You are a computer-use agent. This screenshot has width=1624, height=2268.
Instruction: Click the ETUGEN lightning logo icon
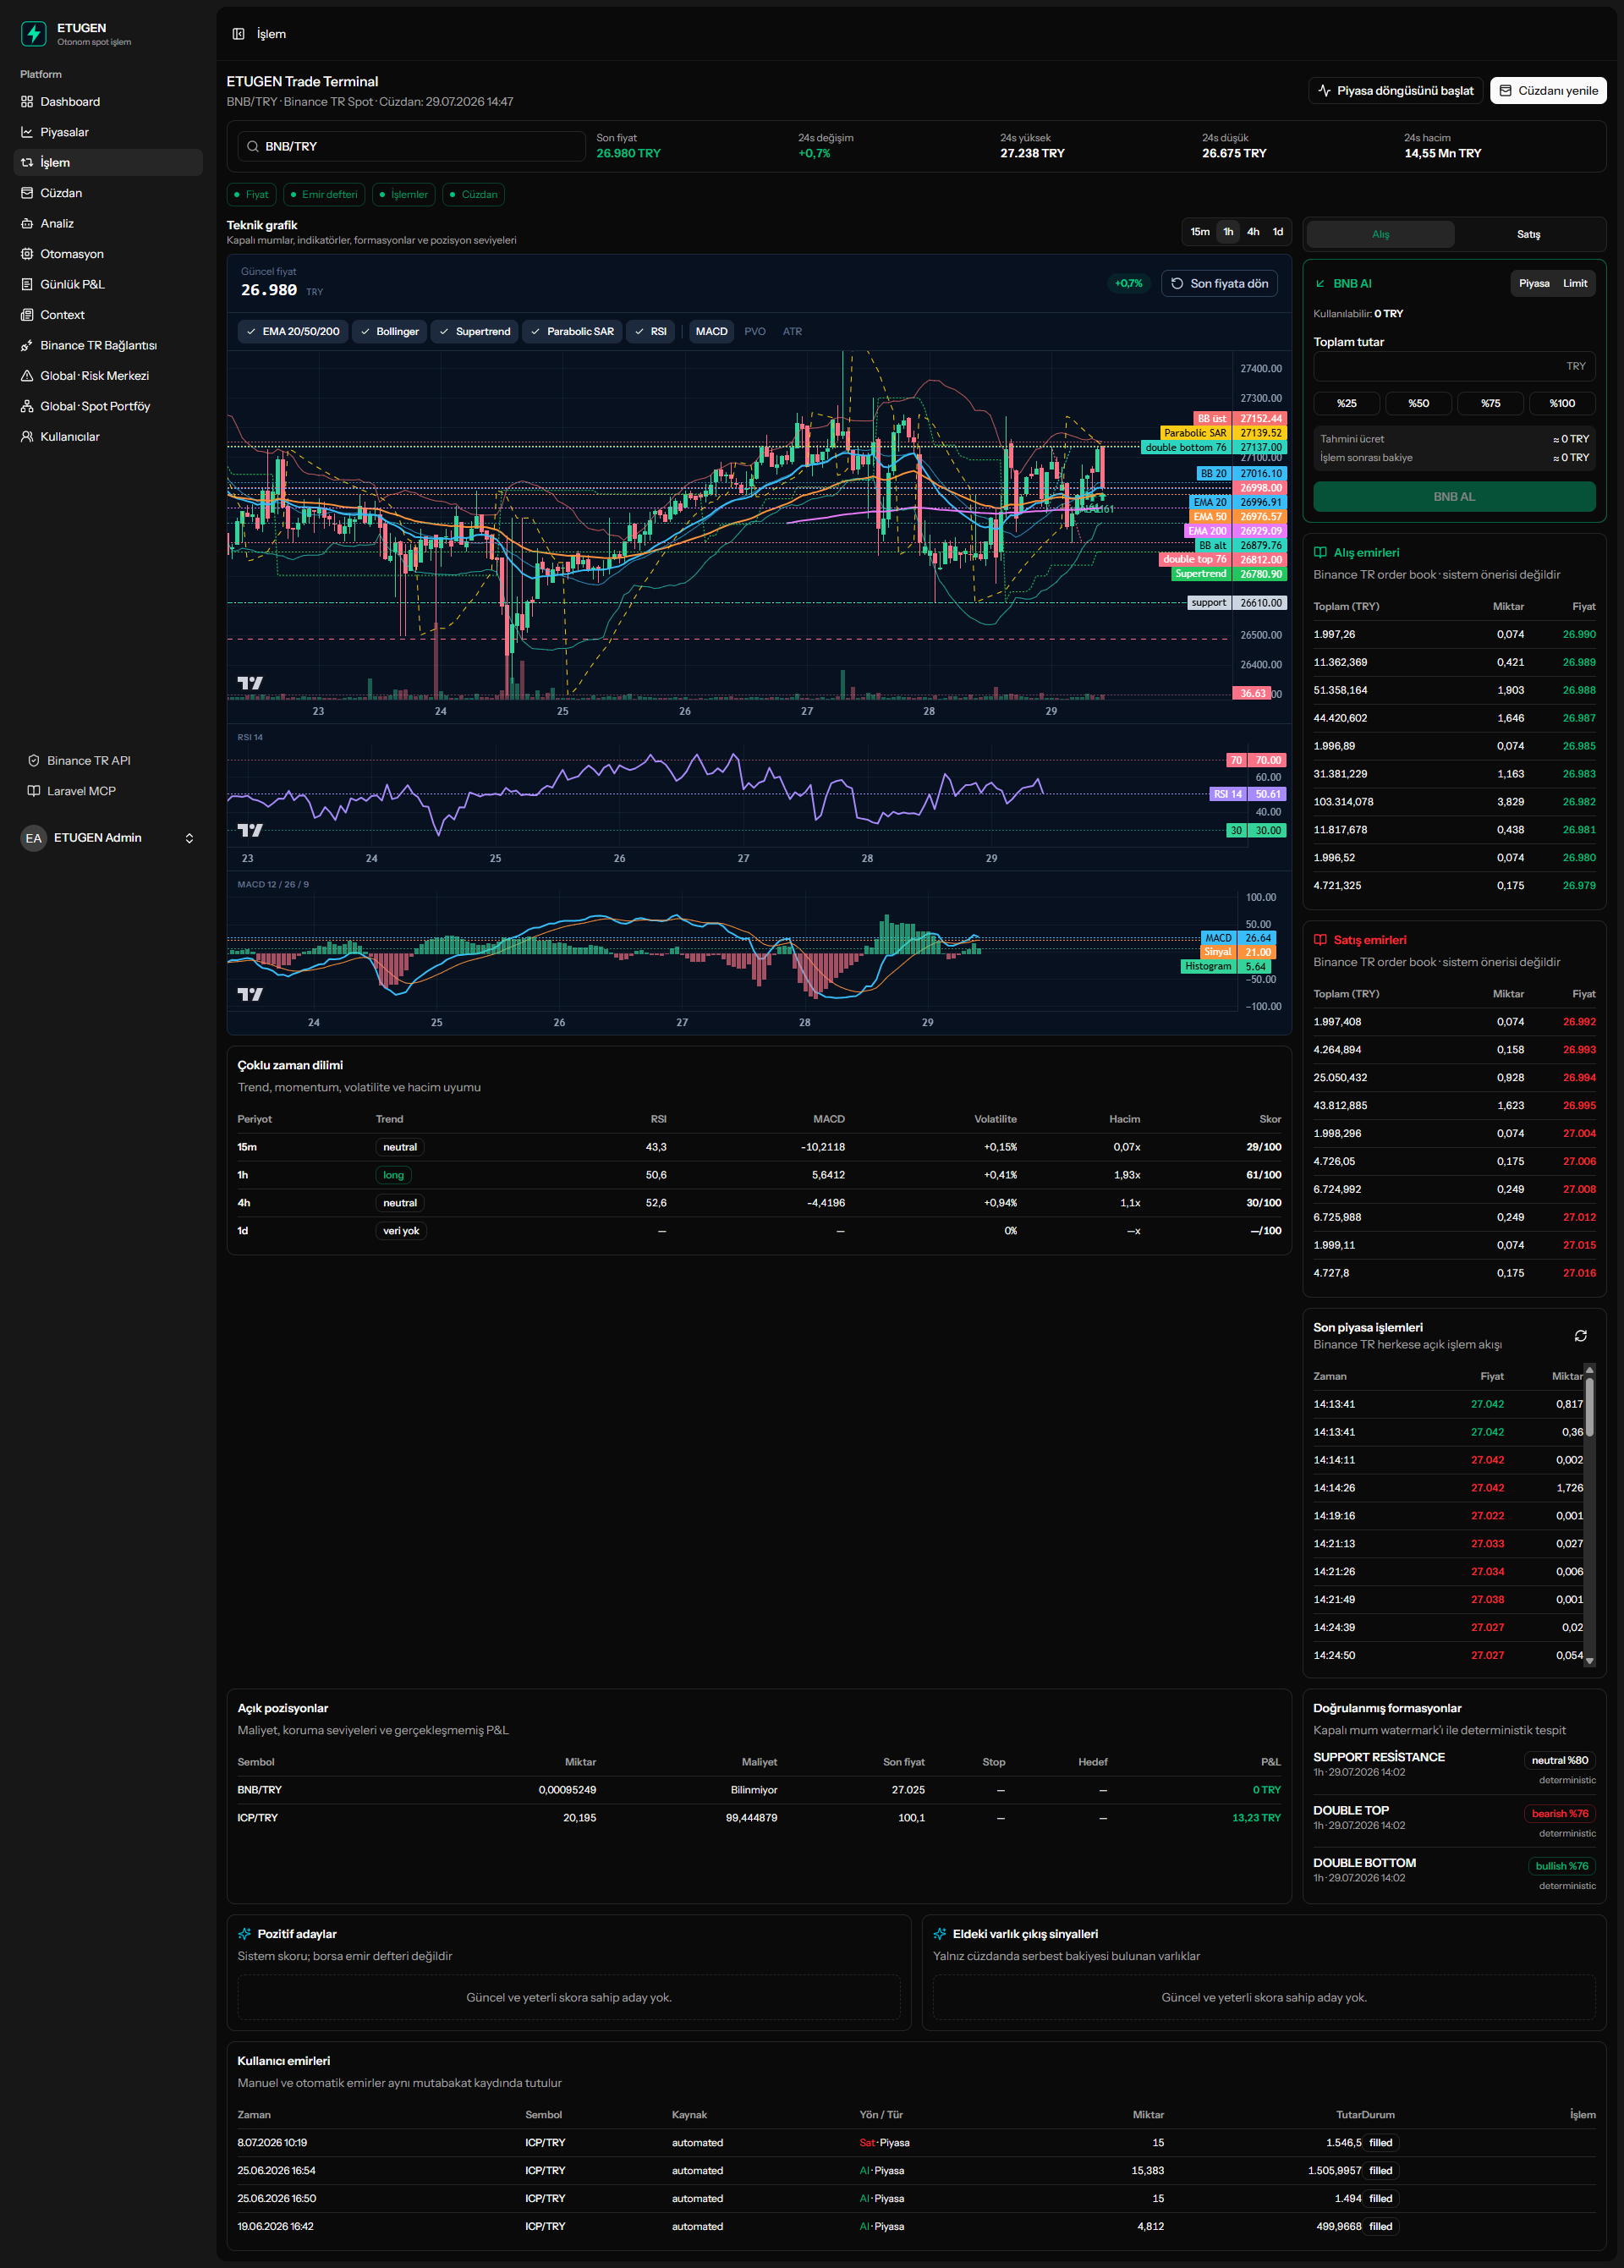[x=34, y=34]
